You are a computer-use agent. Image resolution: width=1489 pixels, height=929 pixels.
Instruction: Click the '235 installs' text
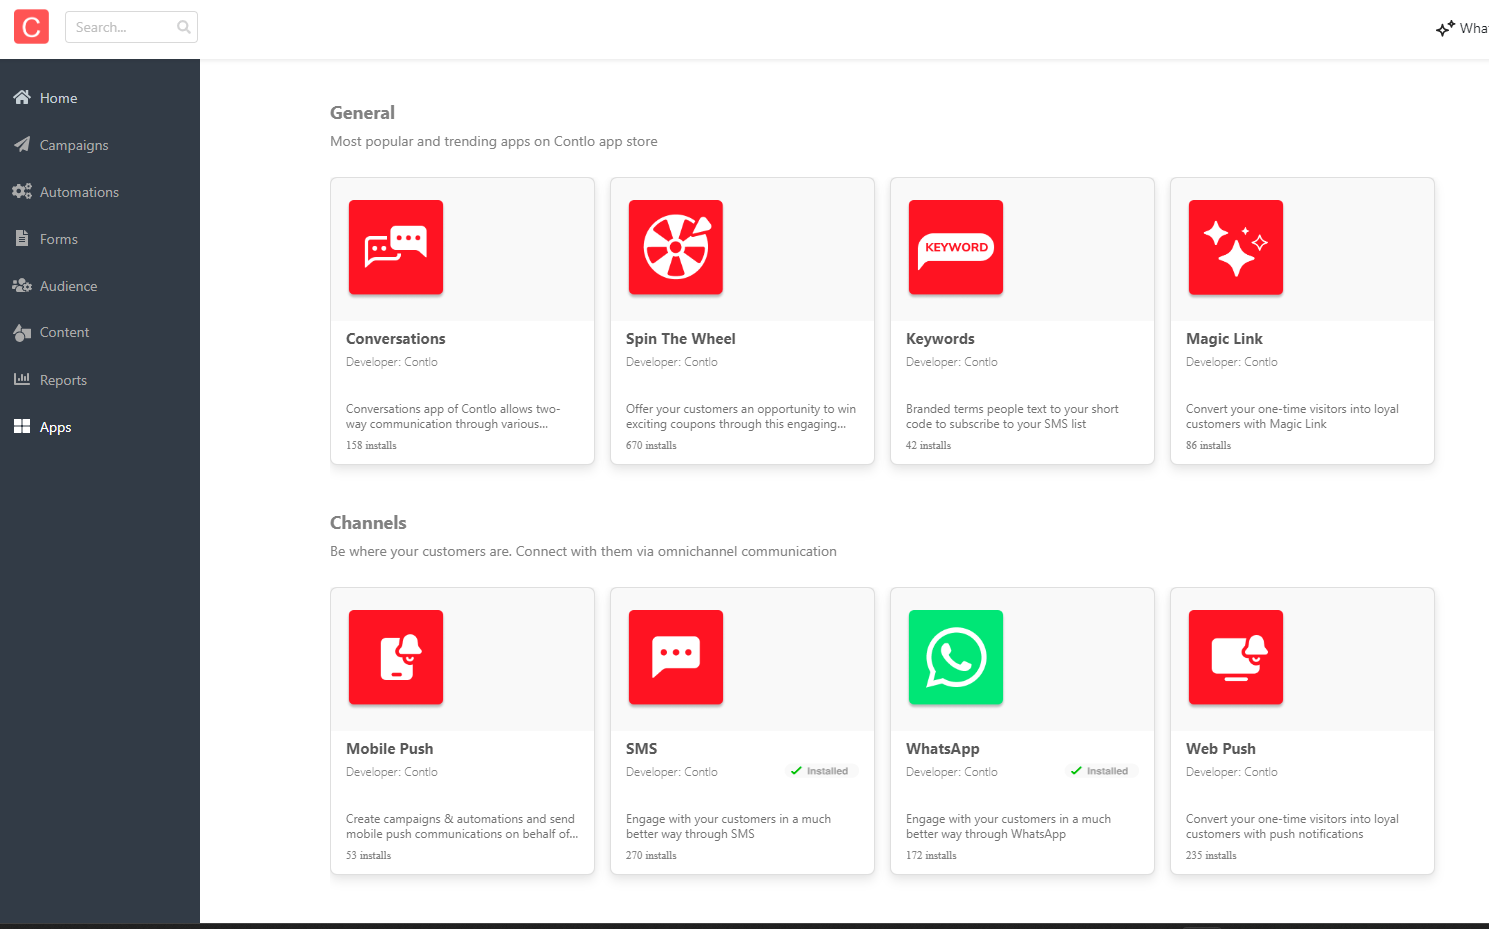coord(1211,856)
